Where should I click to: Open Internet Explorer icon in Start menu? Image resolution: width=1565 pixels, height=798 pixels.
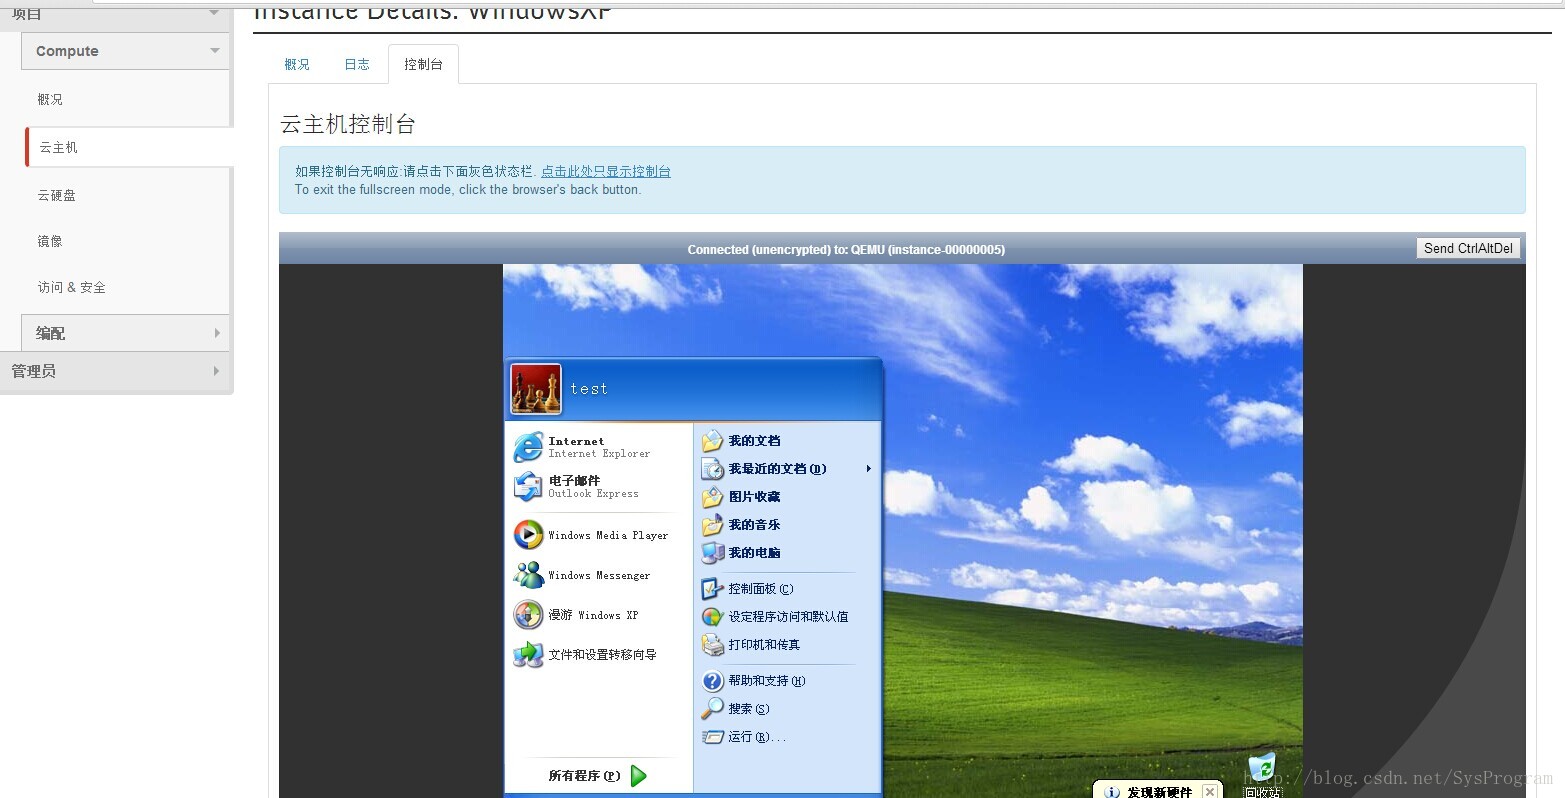point(528,447)
